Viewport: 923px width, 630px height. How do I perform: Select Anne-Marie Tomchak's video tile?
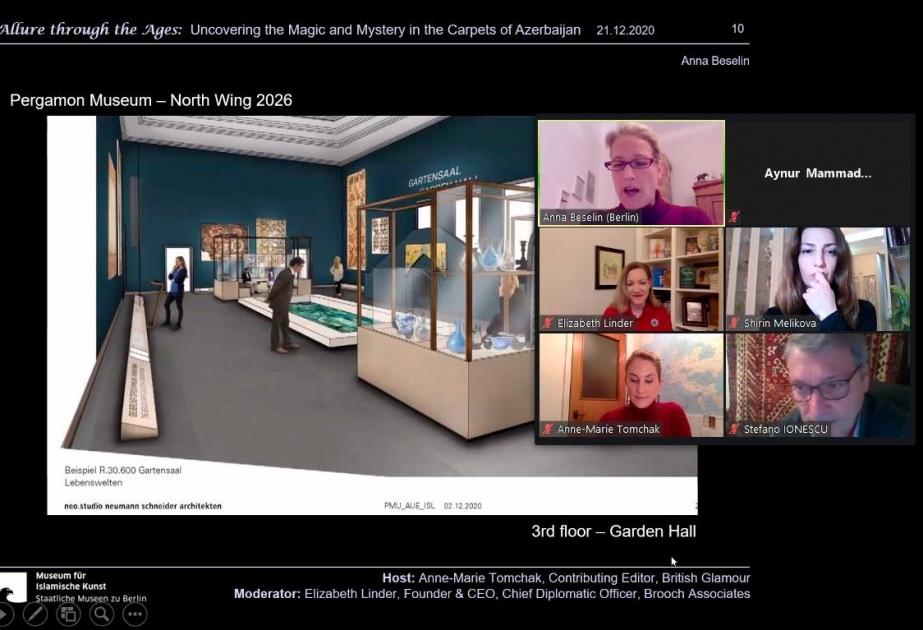(631, 385)
